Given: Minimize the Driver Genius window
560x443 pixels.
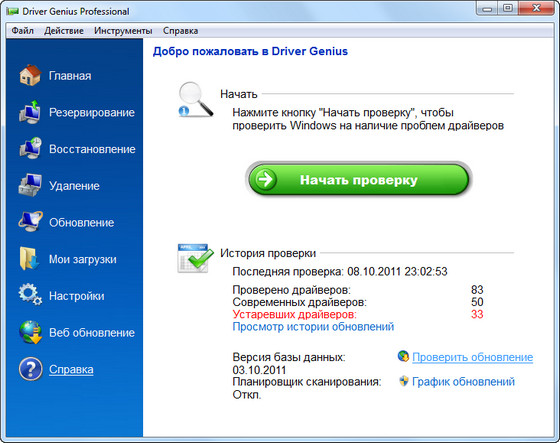Looking at the screenshot, I should click(x=487, y=8).
